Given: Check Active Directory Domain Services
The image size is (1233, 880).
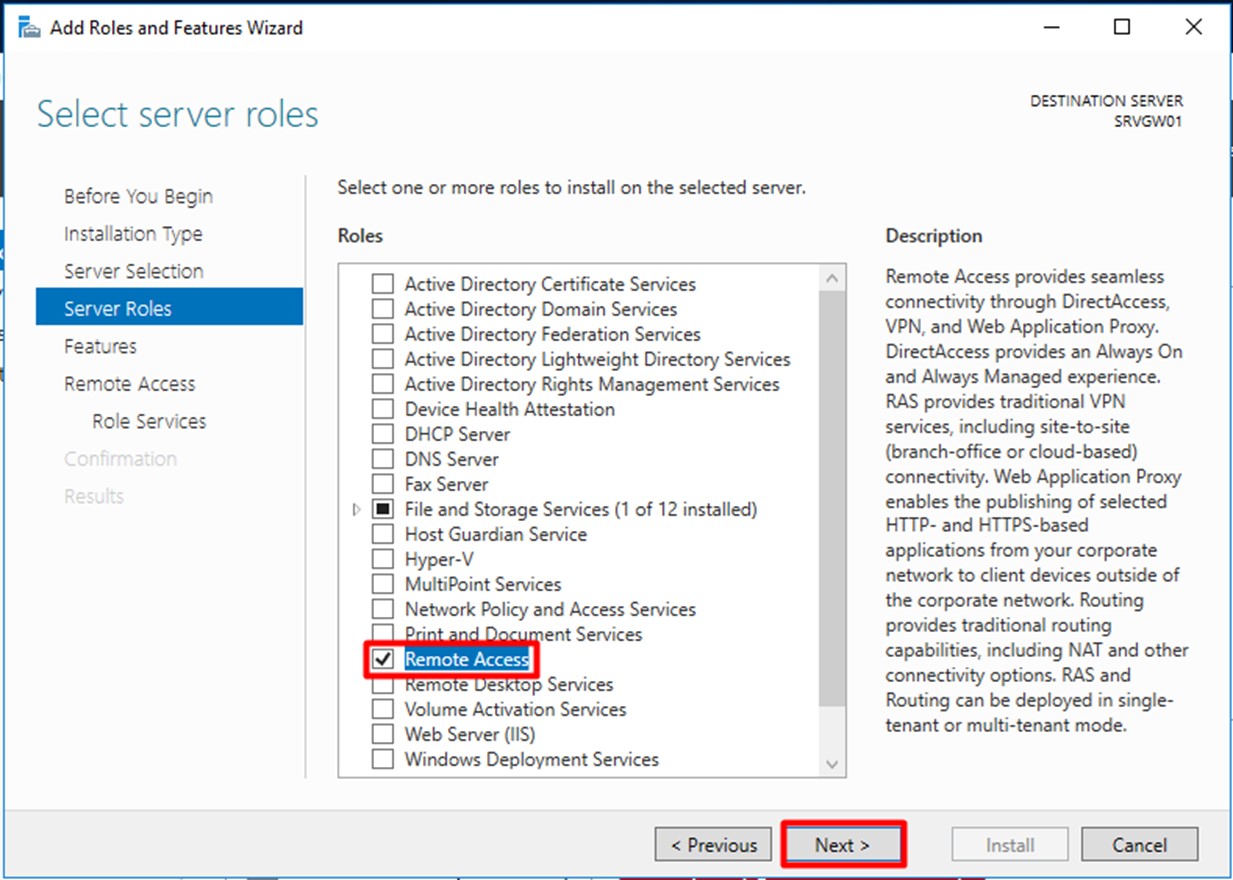Looking at the screenshot, I should [381, 309].
